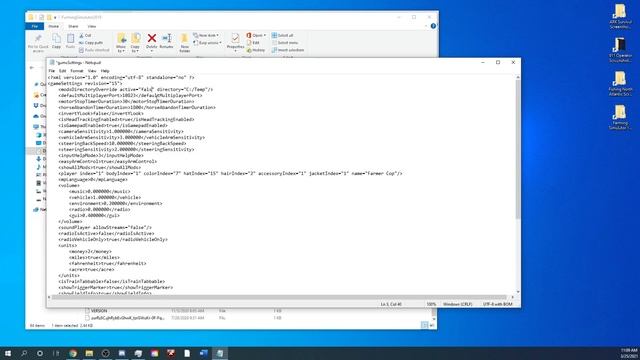Click the modsDirectoryOverride line in Notepad
640x360 pixels.
pos(136,89)
